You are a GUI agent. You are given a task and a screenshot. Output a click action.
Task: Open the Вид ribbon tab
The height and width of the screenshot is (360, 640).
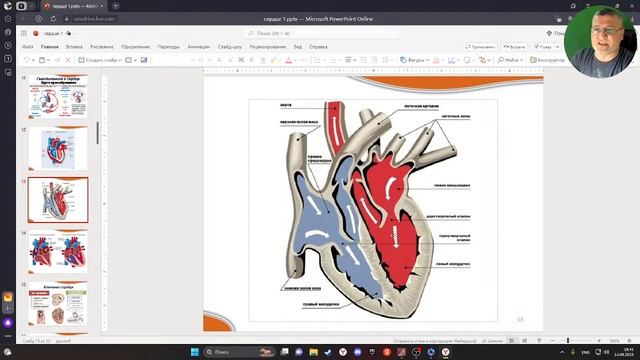coord(298,47)
